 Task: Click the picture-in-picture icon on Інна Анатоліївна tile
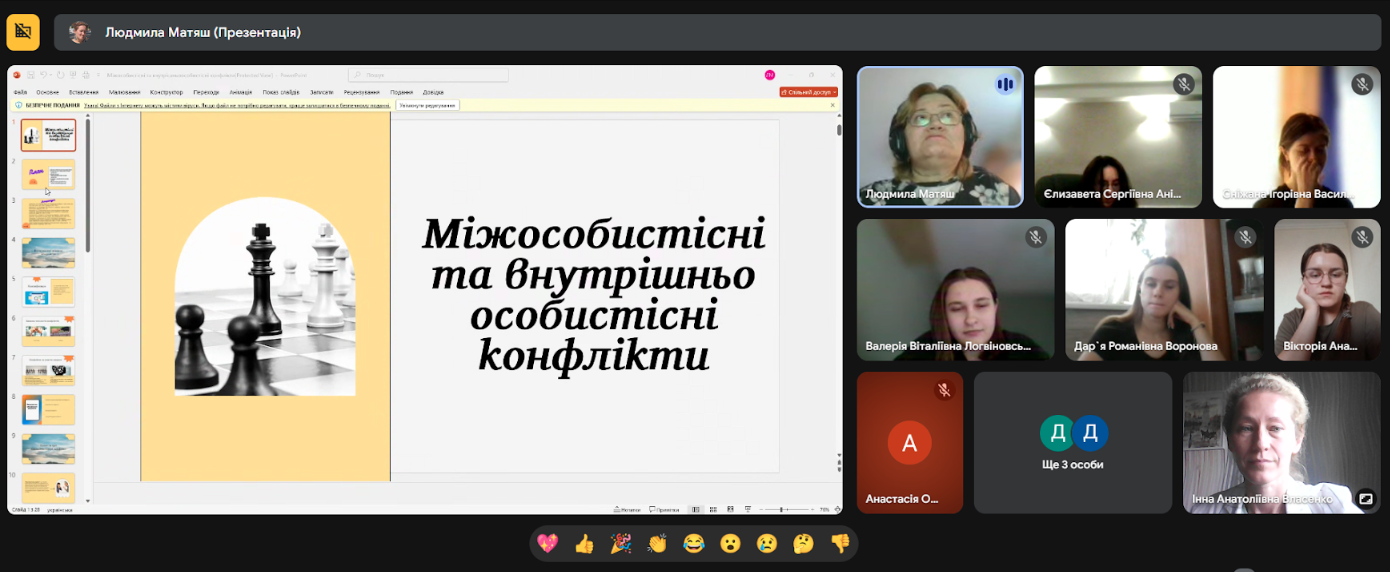point(1366,497)
